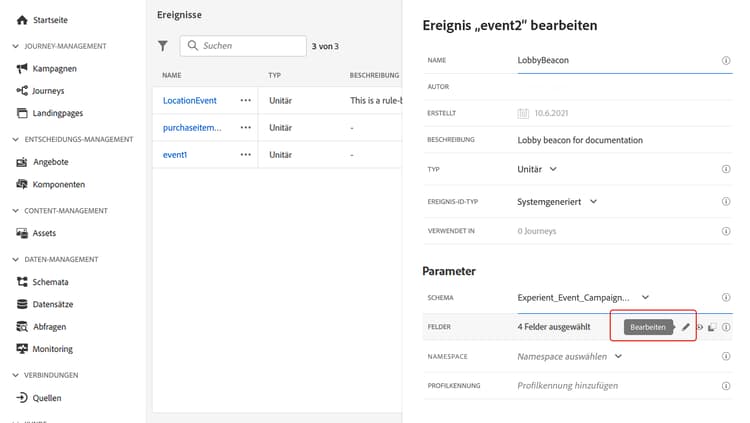750x423 pixels.
Task: Click the copy payload icon in Felder row
Action: [712, 327]
